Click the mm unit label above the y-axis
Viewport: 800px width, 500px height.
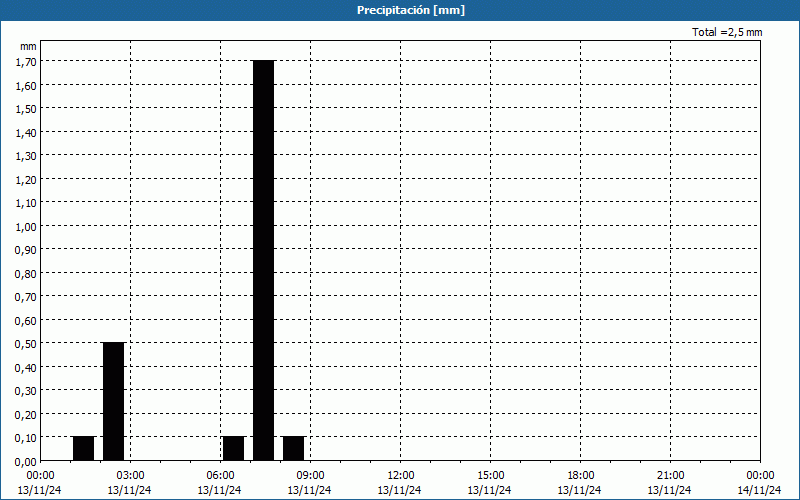[x=28, y=46]
